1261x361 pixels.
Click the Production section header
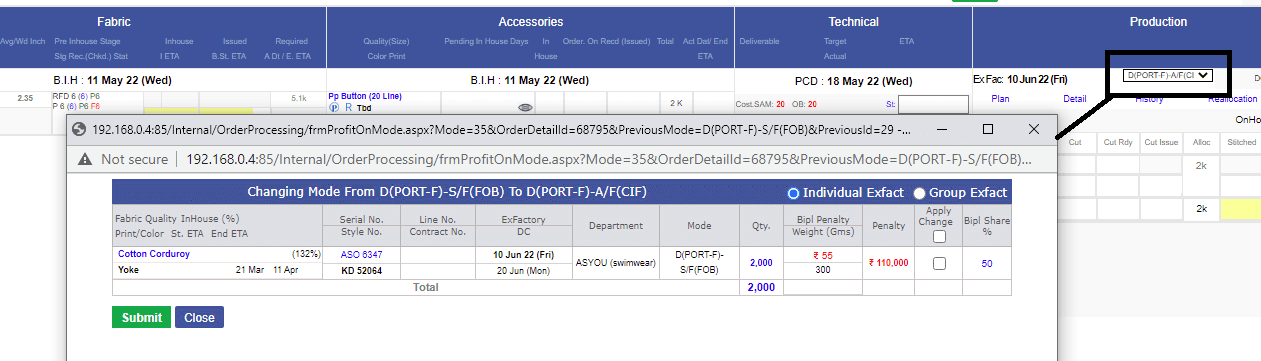1158,21
